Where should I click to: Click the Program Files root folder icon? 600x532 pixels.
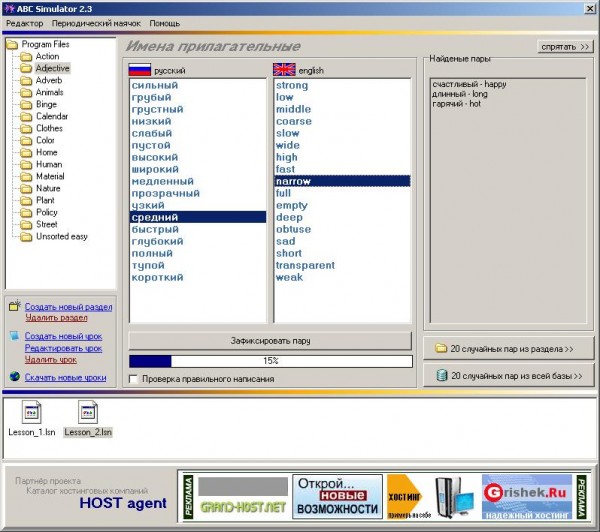[x=12, y=45]
